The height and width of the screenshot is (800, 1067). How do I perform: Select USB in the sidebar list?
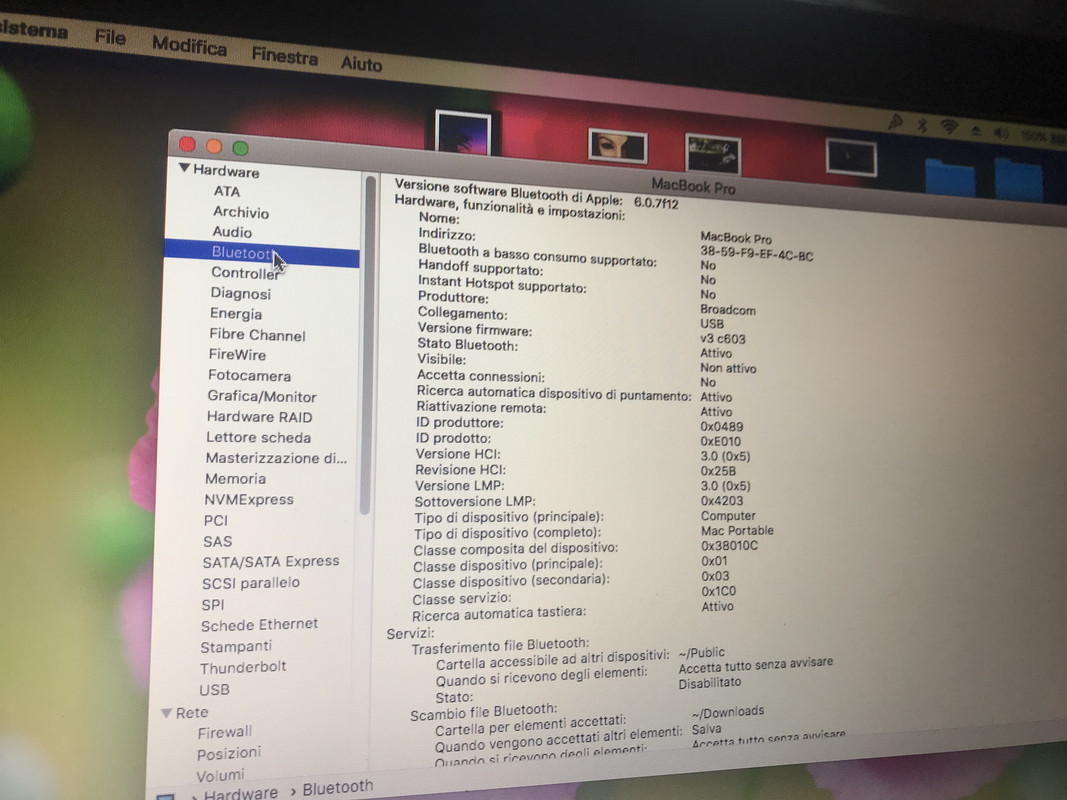(x=214, y=690)
